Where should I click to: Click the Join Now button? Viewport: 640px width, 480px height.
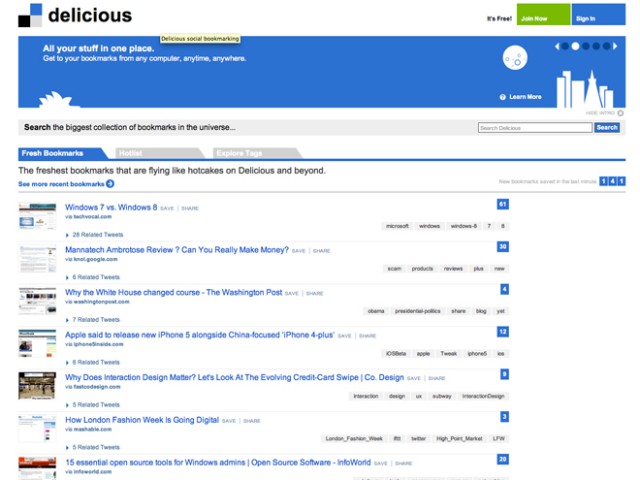coord(543,14)
